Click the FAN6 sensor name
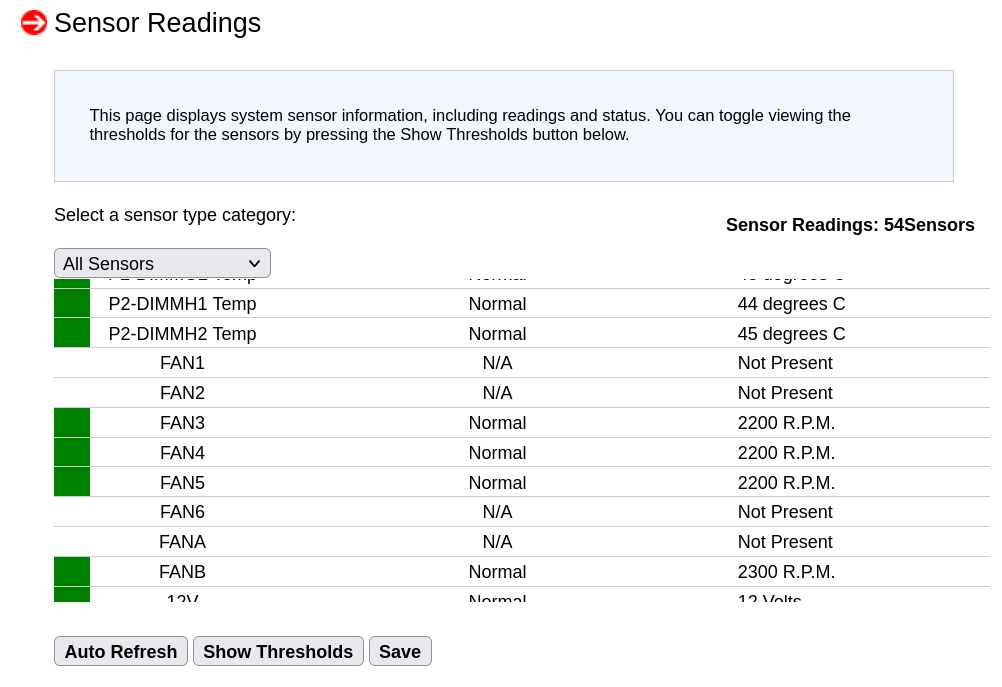Screen dimensions: 1002x687 coord(182,512)
